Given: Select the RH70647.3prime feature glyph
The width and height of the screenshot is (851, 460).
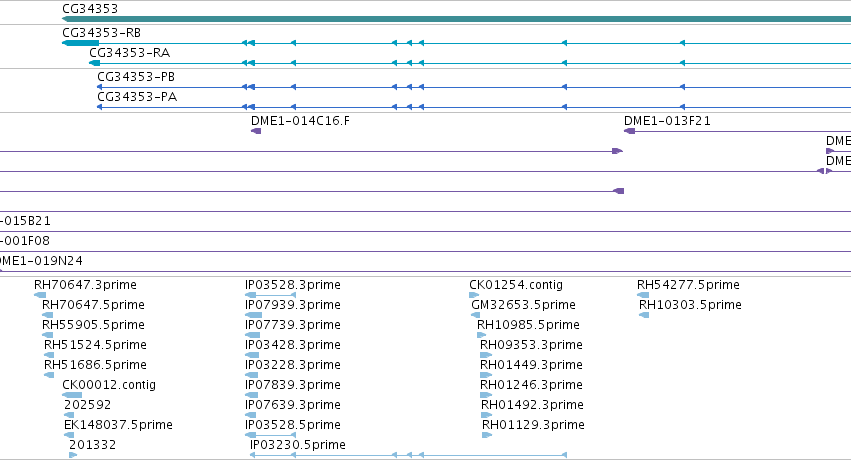Looking at the screenshot, I should tap(40, 295).
